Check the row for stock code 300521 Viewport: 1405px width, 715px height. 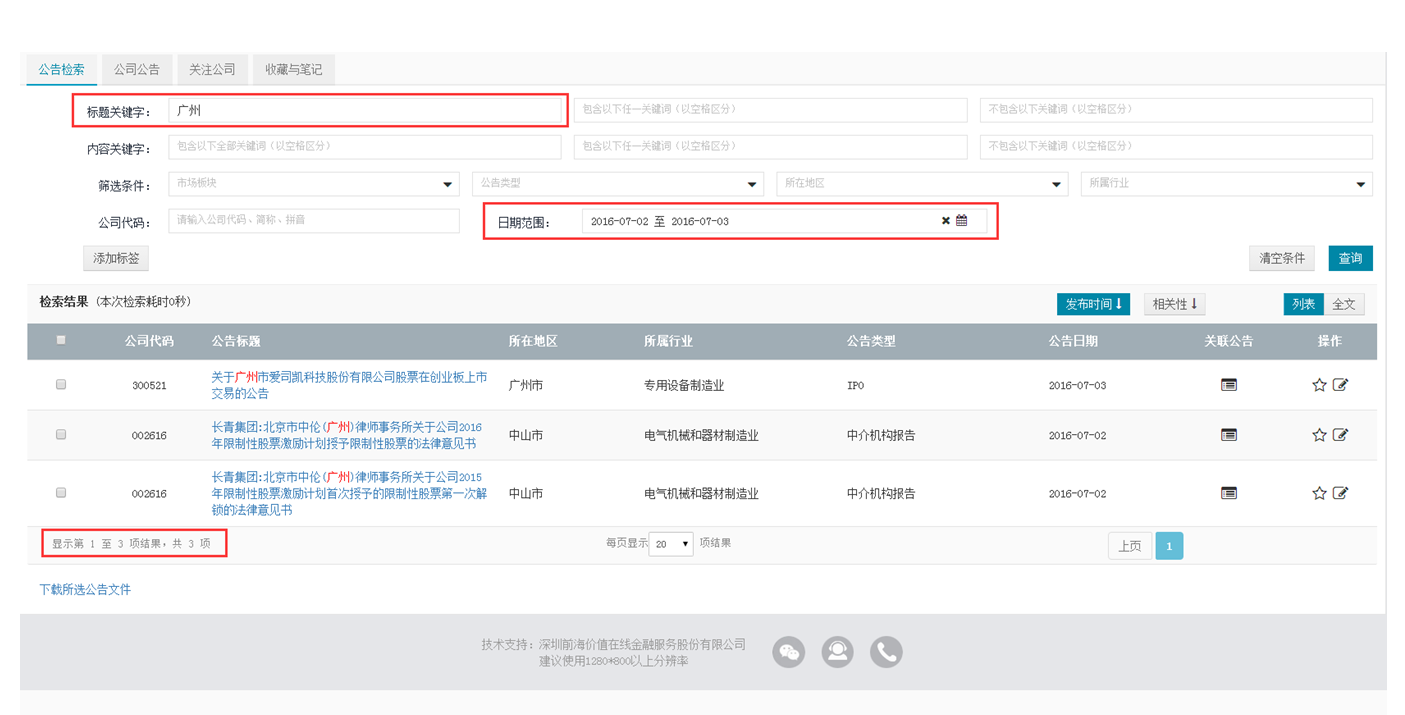point(61,384)
